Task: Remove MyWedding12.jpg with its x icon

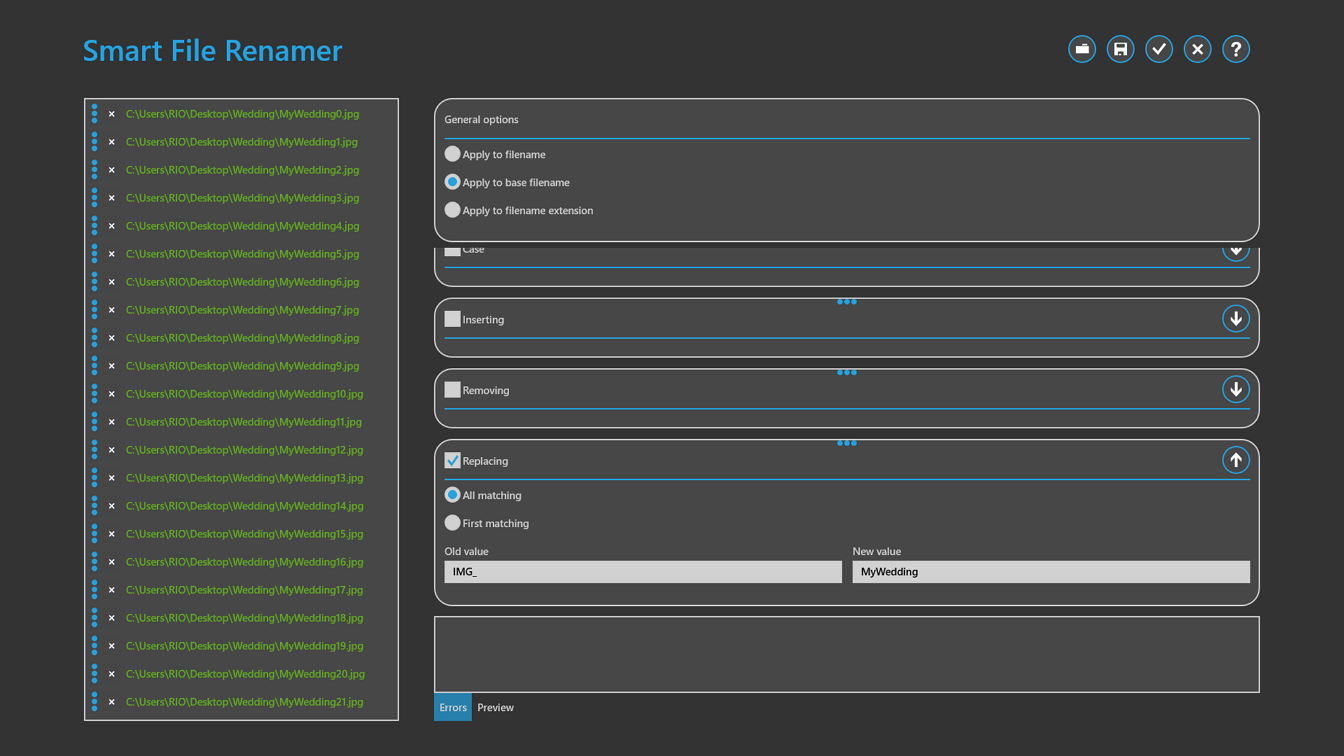Action: pyautogui.click(x=112, y=450)
